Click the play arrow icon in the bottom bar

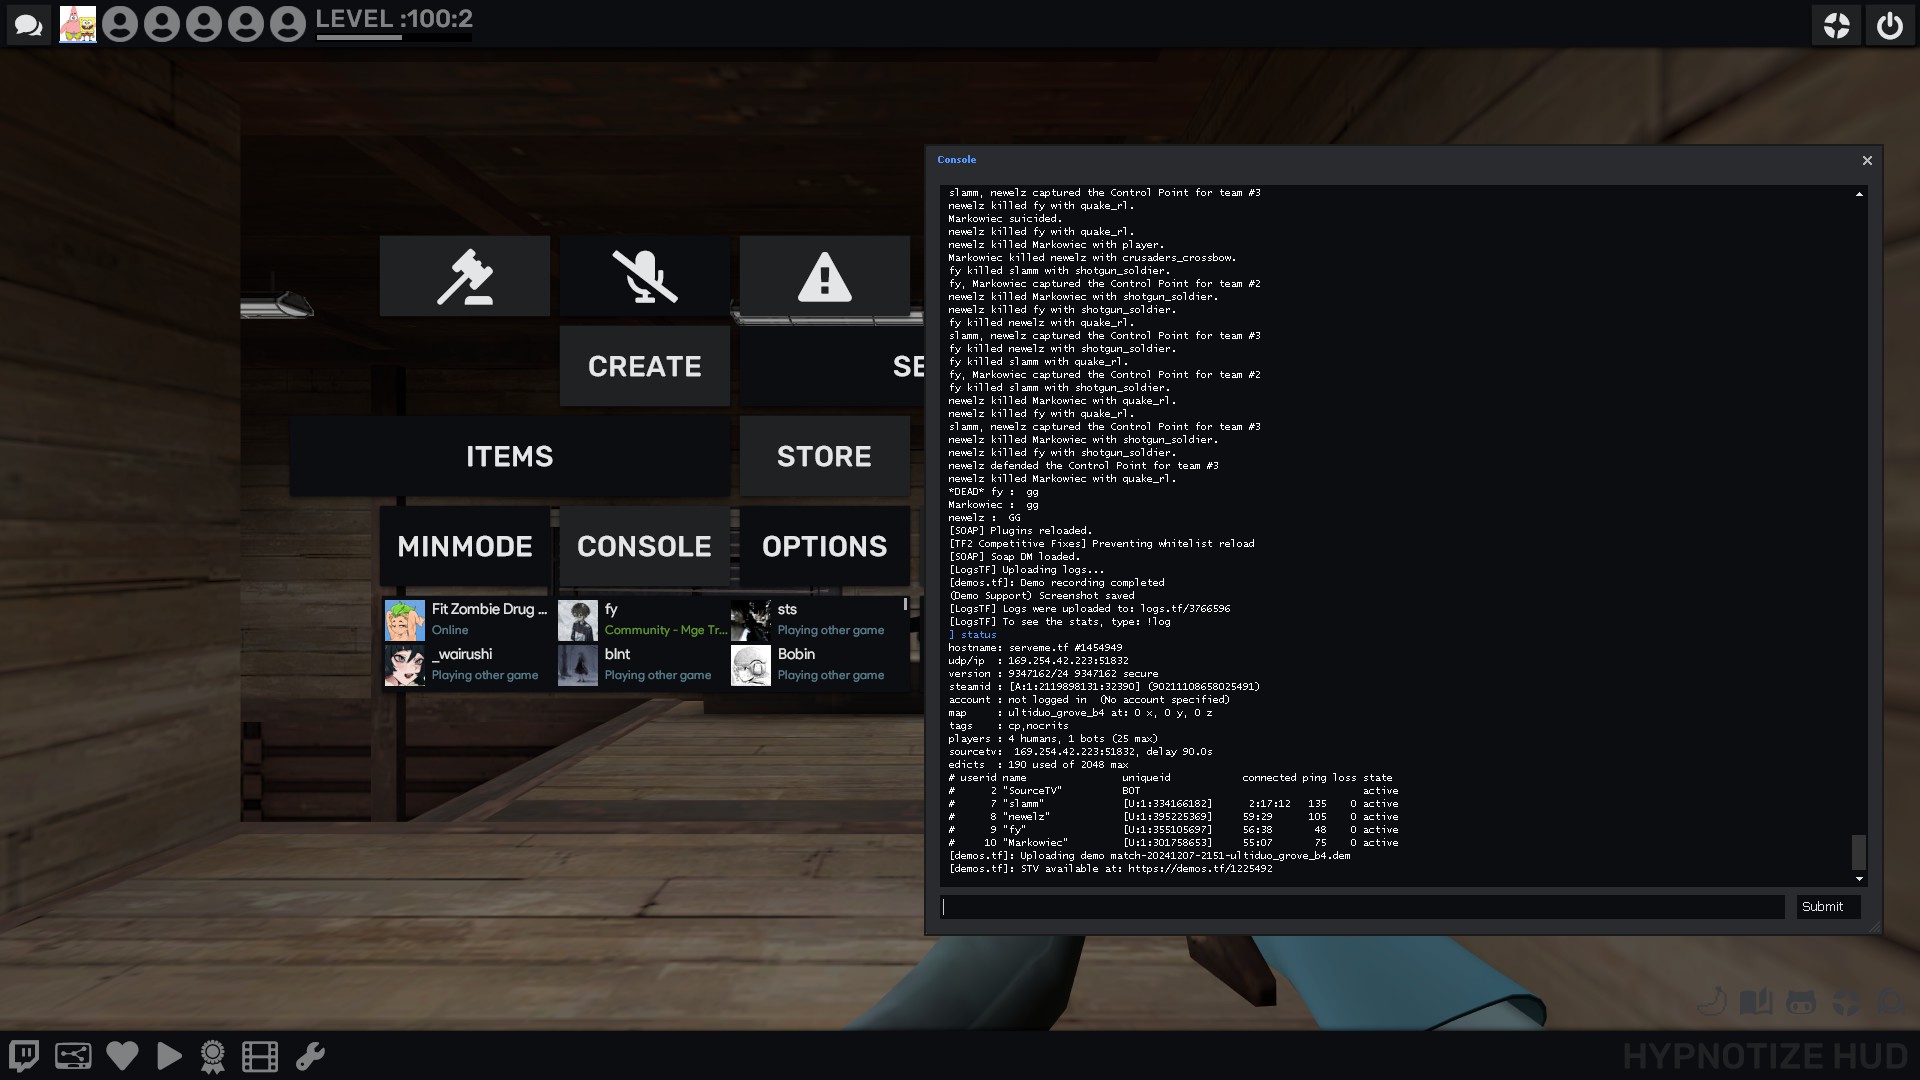point(169,1056)
